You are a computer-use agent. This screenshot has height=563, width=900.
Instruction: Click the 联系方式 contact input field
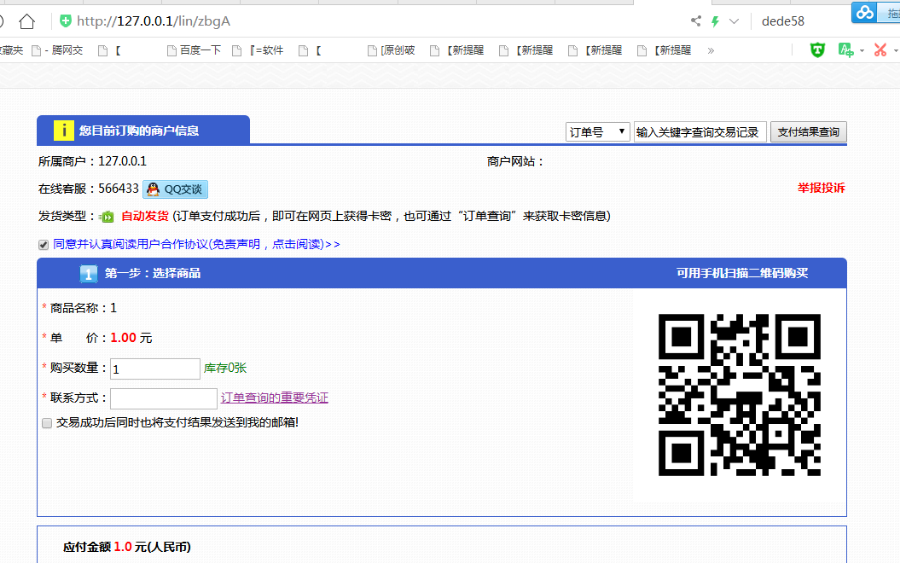pos(164,398)
